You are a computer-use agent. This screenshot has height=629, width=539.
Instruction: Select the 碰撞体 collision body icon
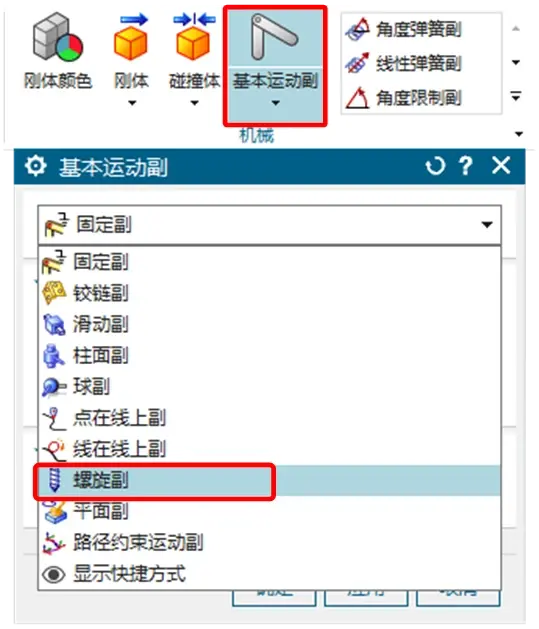pos(194,38)
